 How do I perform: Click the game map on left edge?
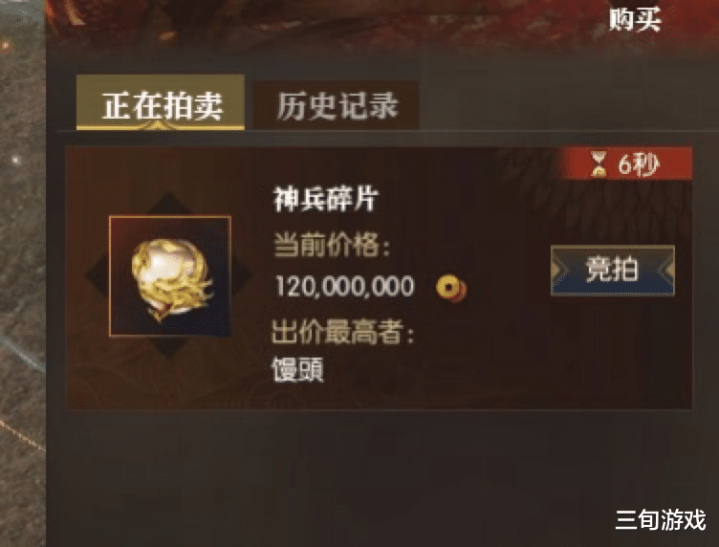(23, 275)
